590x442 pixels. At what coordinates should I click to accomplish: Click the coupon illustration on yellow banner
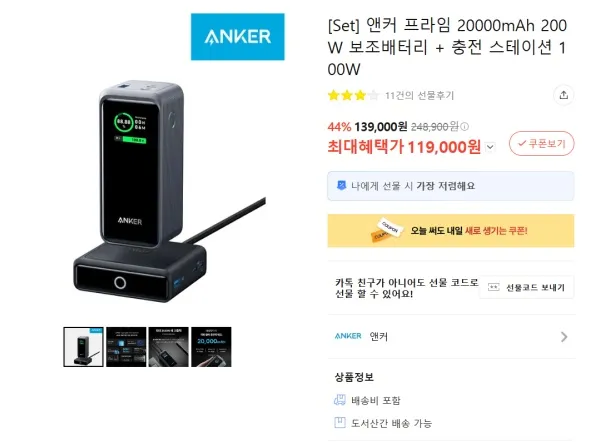387,229
